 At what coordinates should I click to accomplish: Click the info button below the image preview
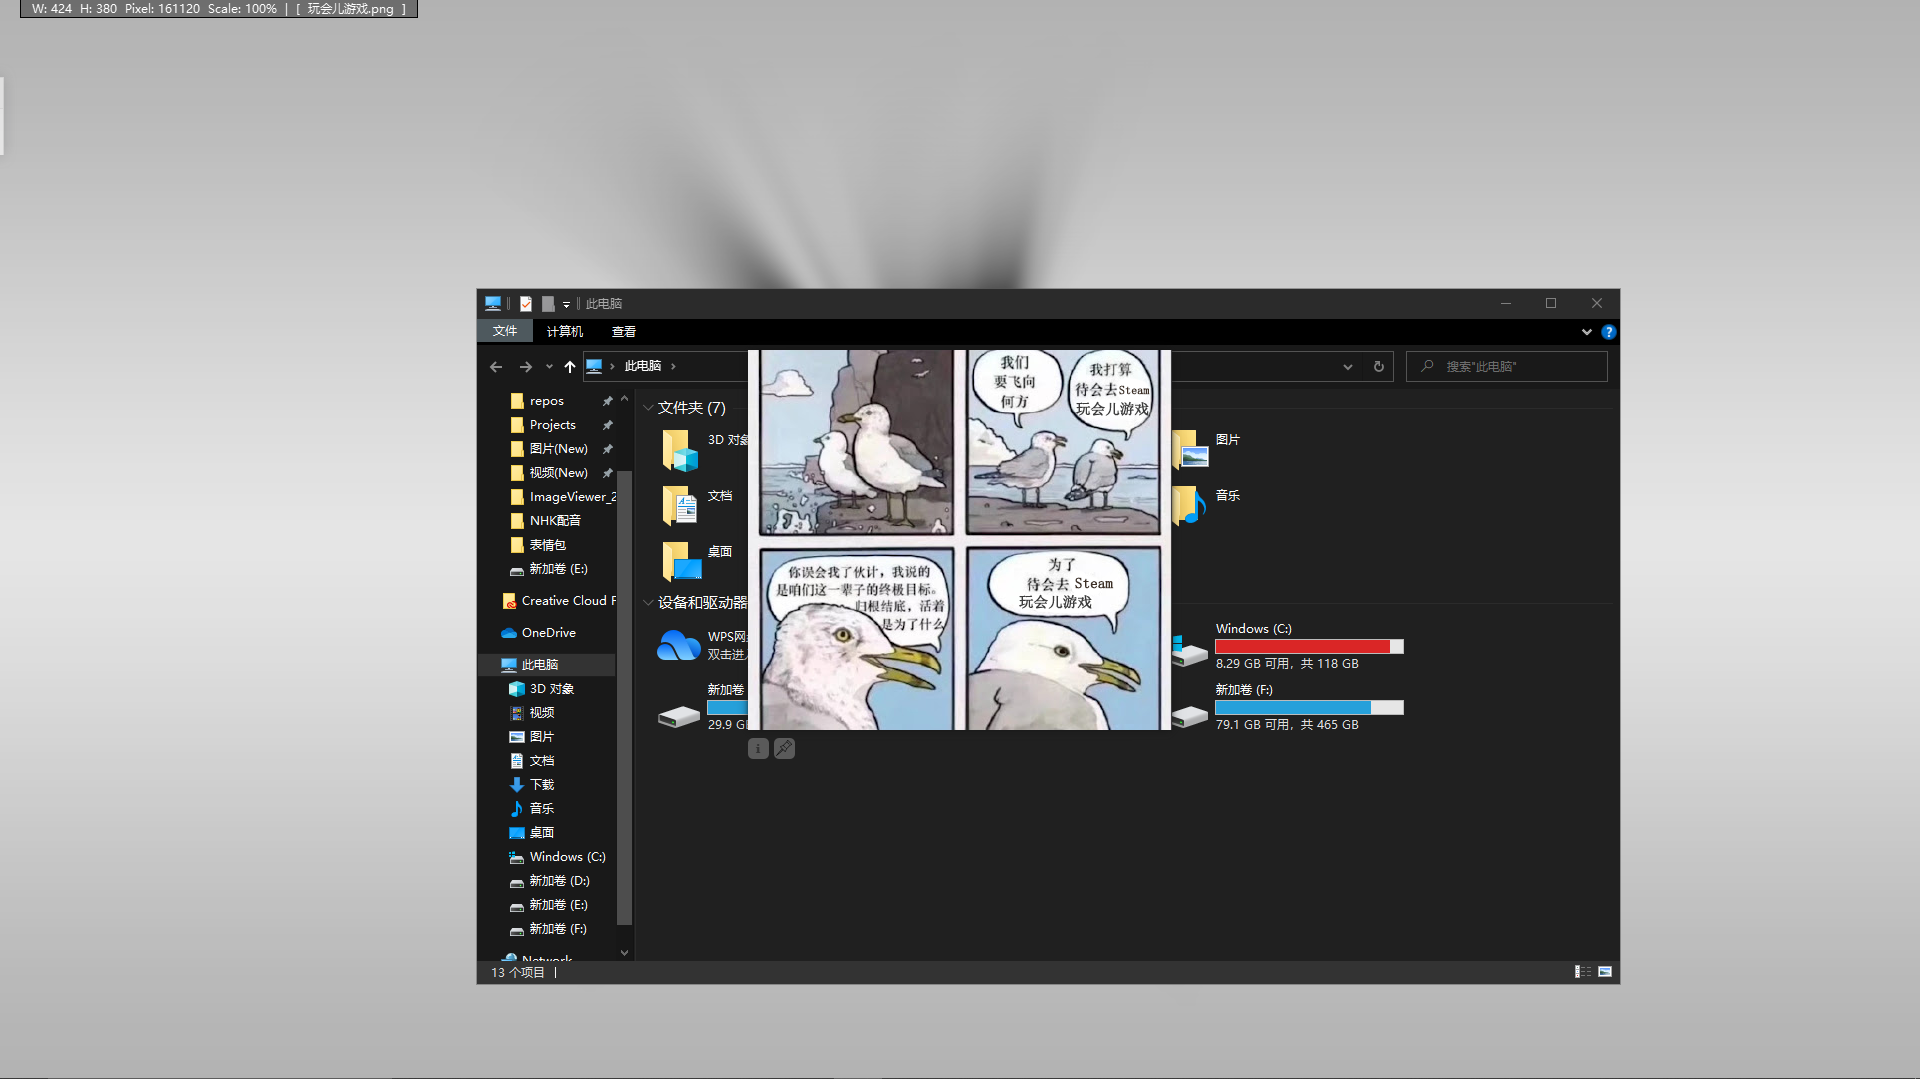pos(758,748)
